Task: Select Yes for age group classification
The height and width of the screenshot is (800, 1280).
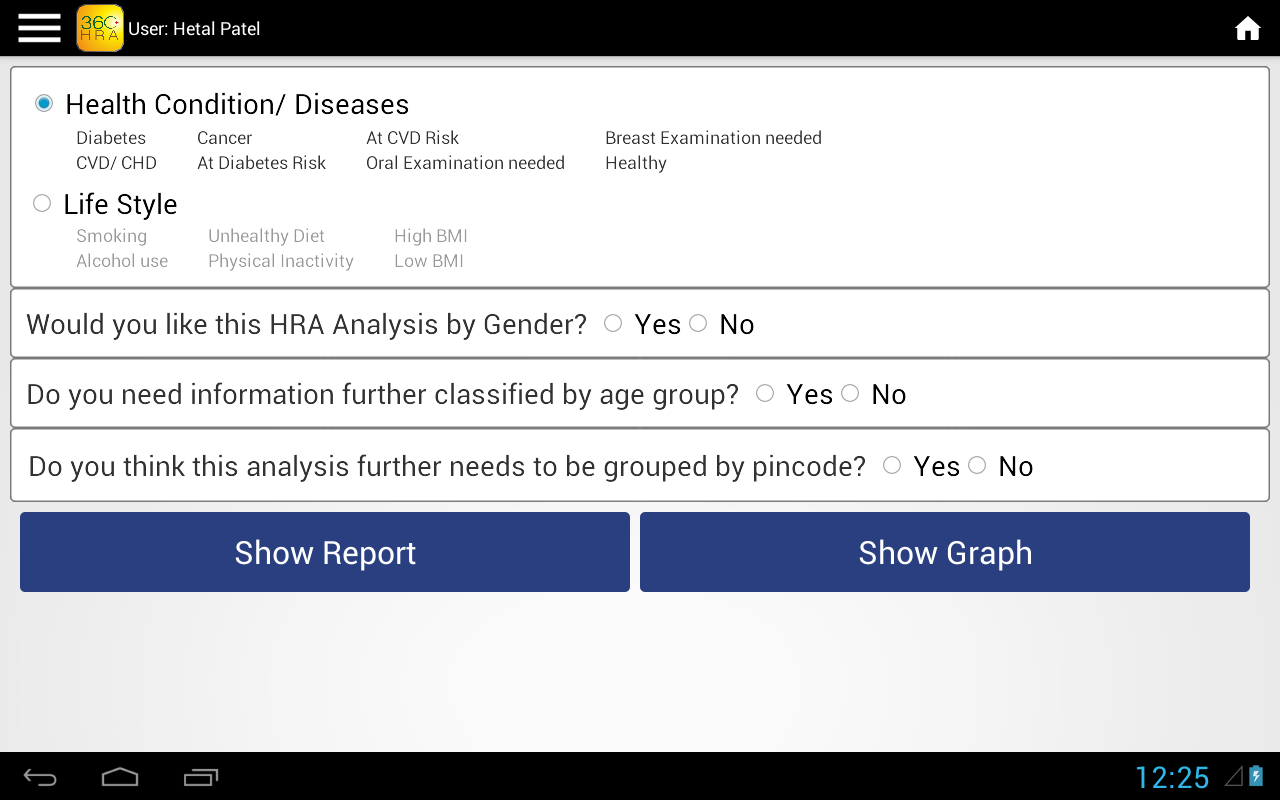Action: [765, 394]
